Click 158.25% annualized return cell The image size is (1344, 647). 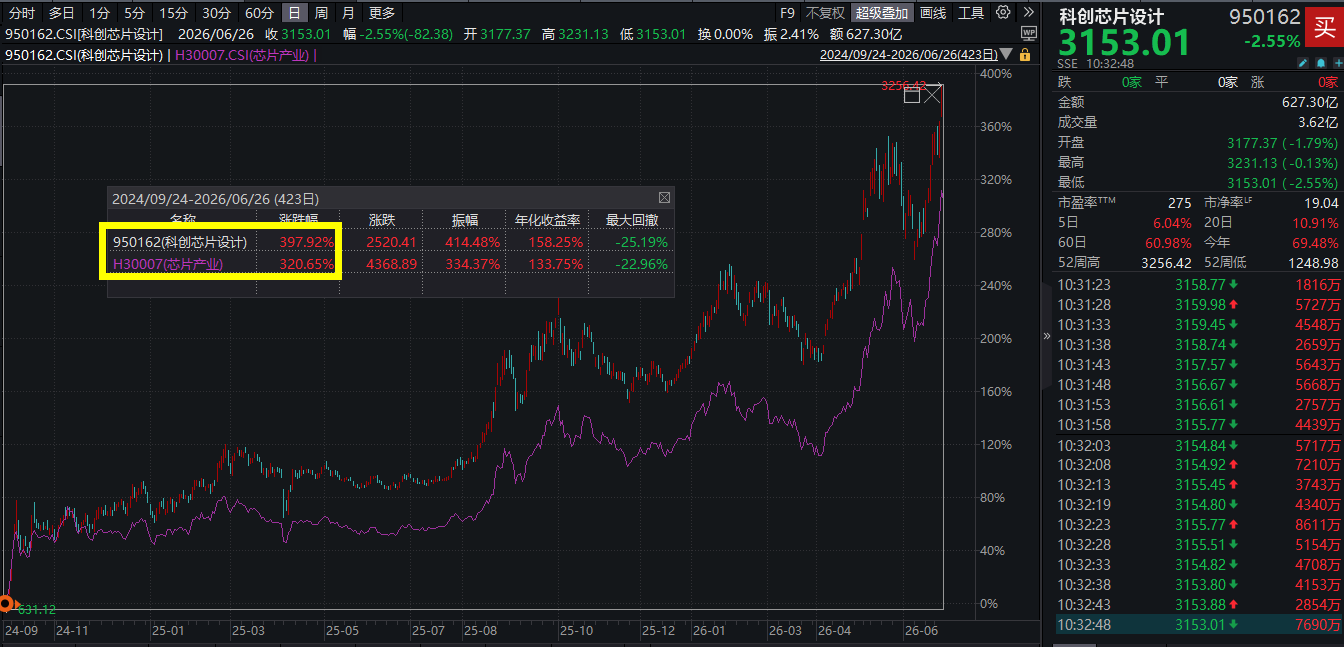555,242
